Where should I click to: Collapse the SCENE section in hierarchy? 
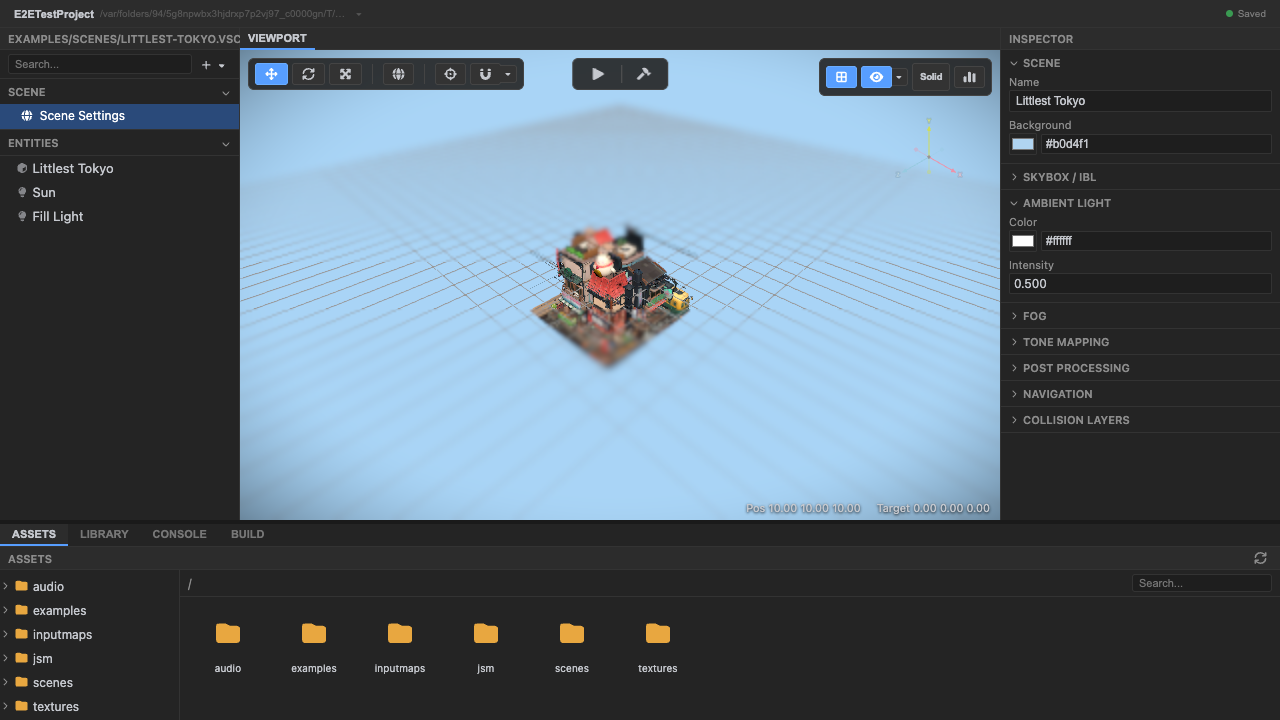coord(225,92)
